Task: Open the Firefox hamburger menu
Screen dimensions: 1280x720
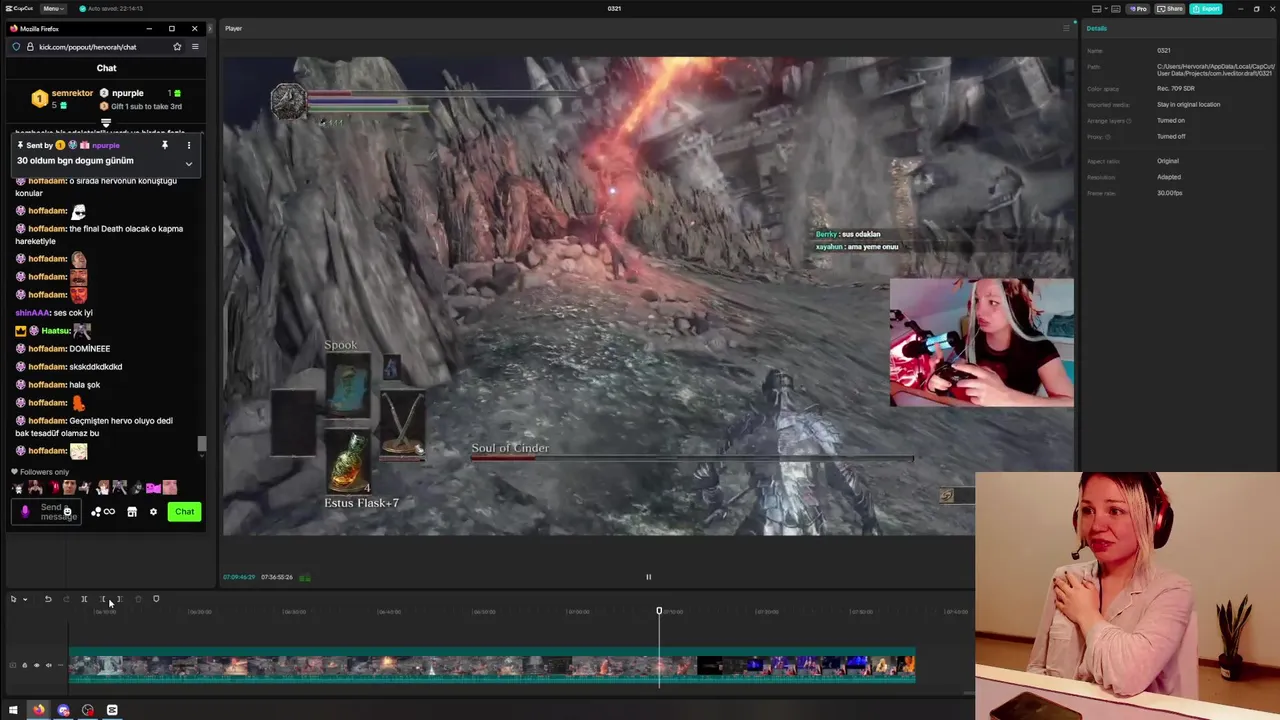Action: click(195, 47)
